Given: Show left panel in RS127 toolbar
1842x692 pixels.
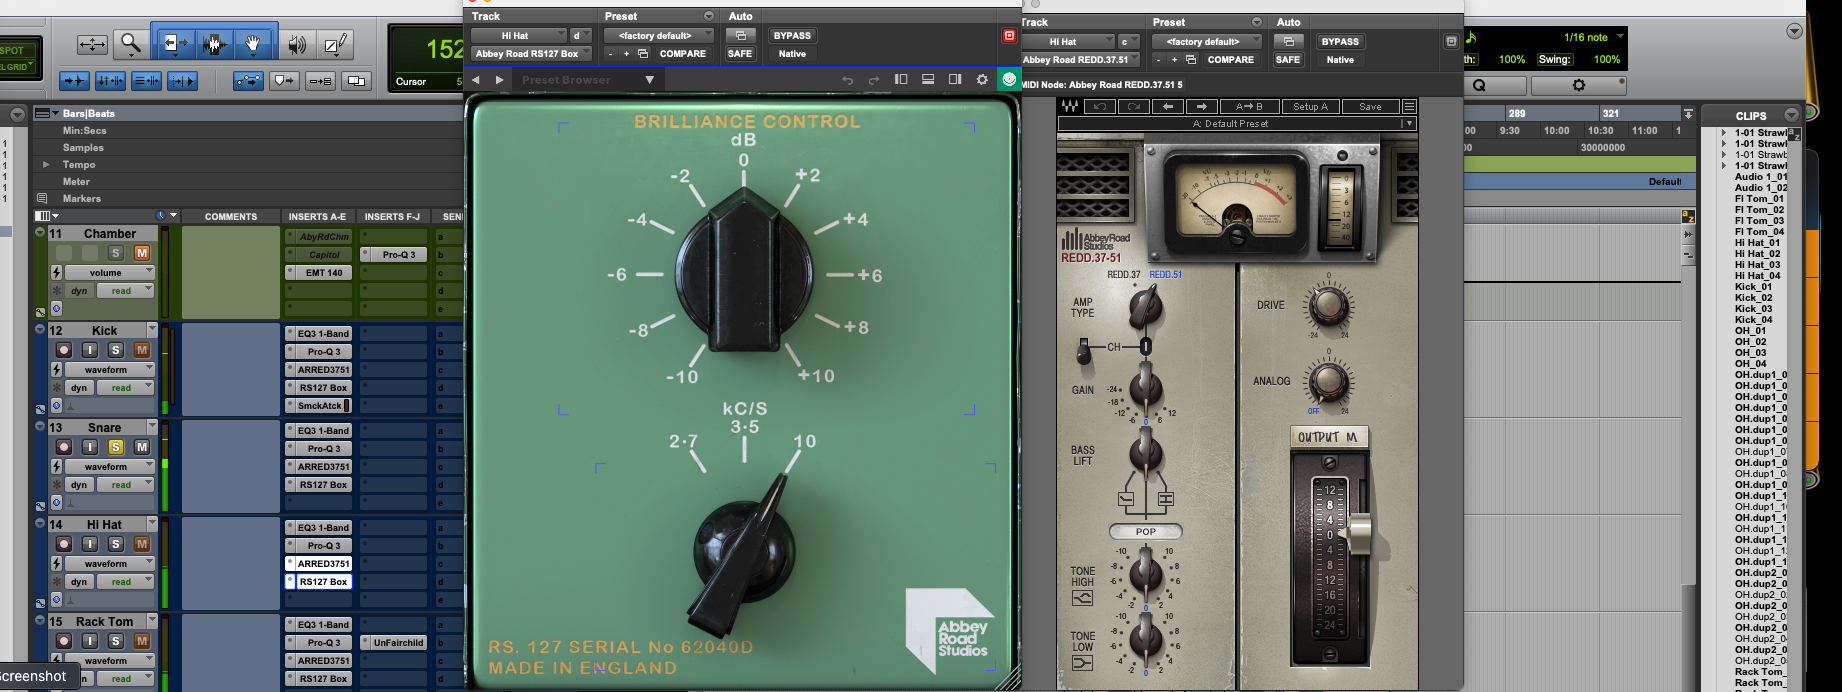Looking at the screenshot, I should pos(901,80).
